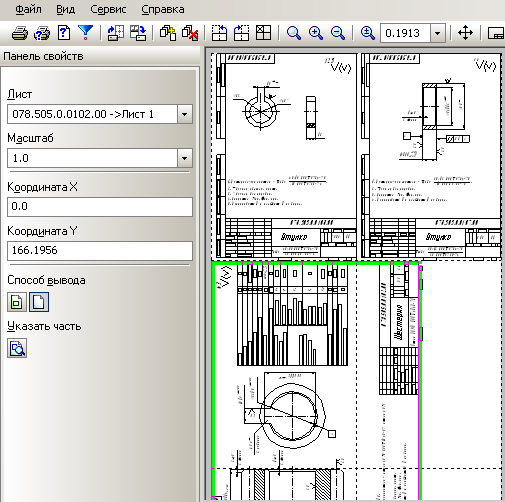Click the Координата Y field showing 166.1956
505x502 pixels.
pyautogui.click(x=100, y=251)
